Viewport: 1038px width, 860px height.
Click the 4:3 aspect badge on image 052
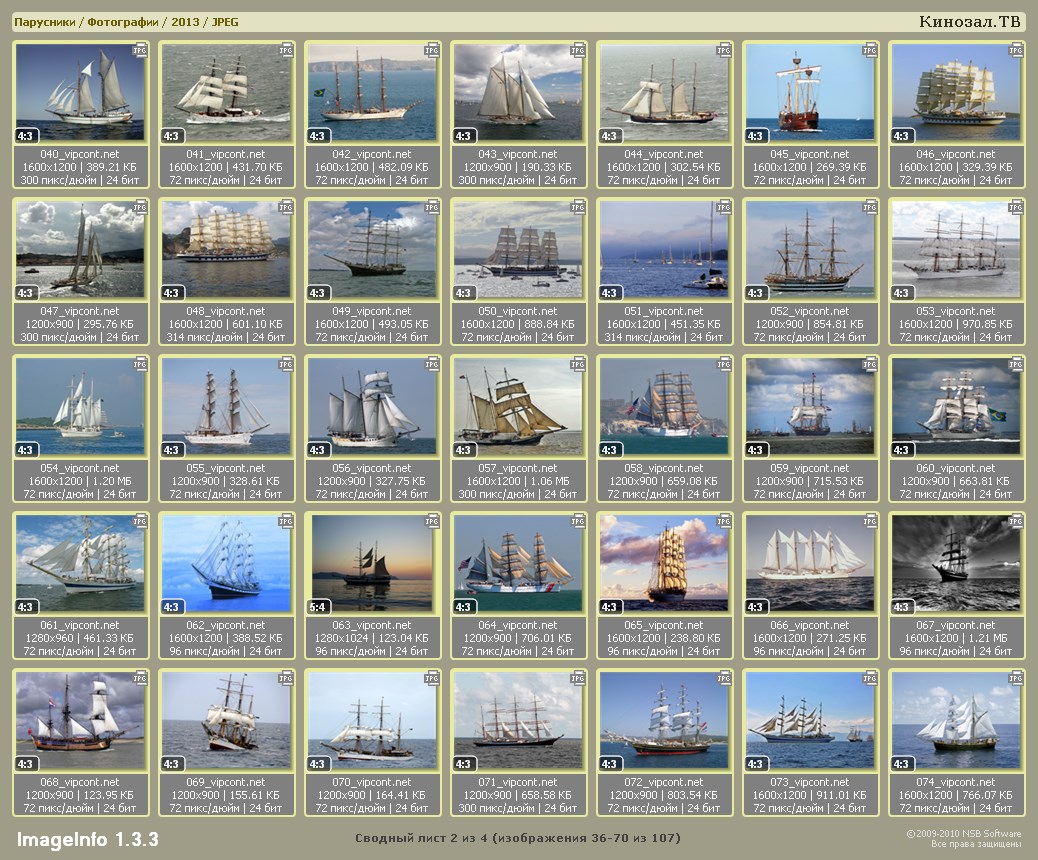point(756,293)
